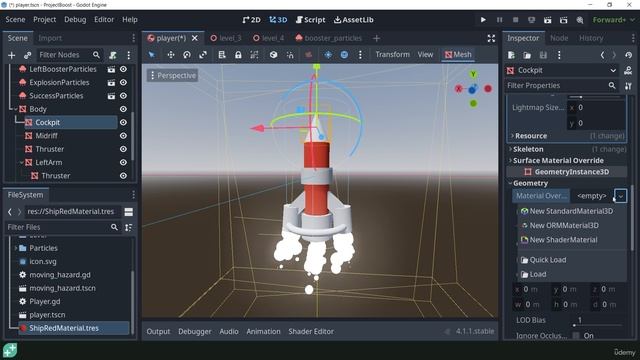Image resolution: width=640 pixels, height=360 pixels.
Task: Open Forward+ renderer dropdown
Action: 613,20
